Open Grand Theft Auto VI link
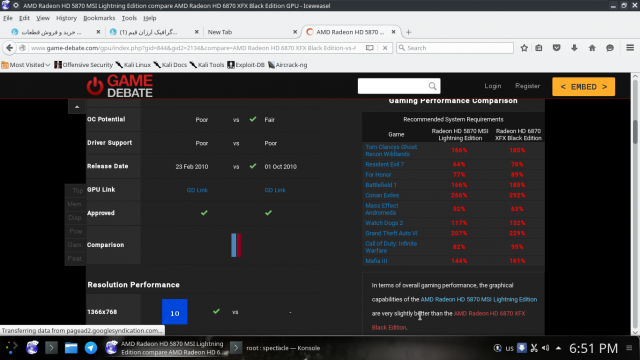 click(x=391, y=233)
